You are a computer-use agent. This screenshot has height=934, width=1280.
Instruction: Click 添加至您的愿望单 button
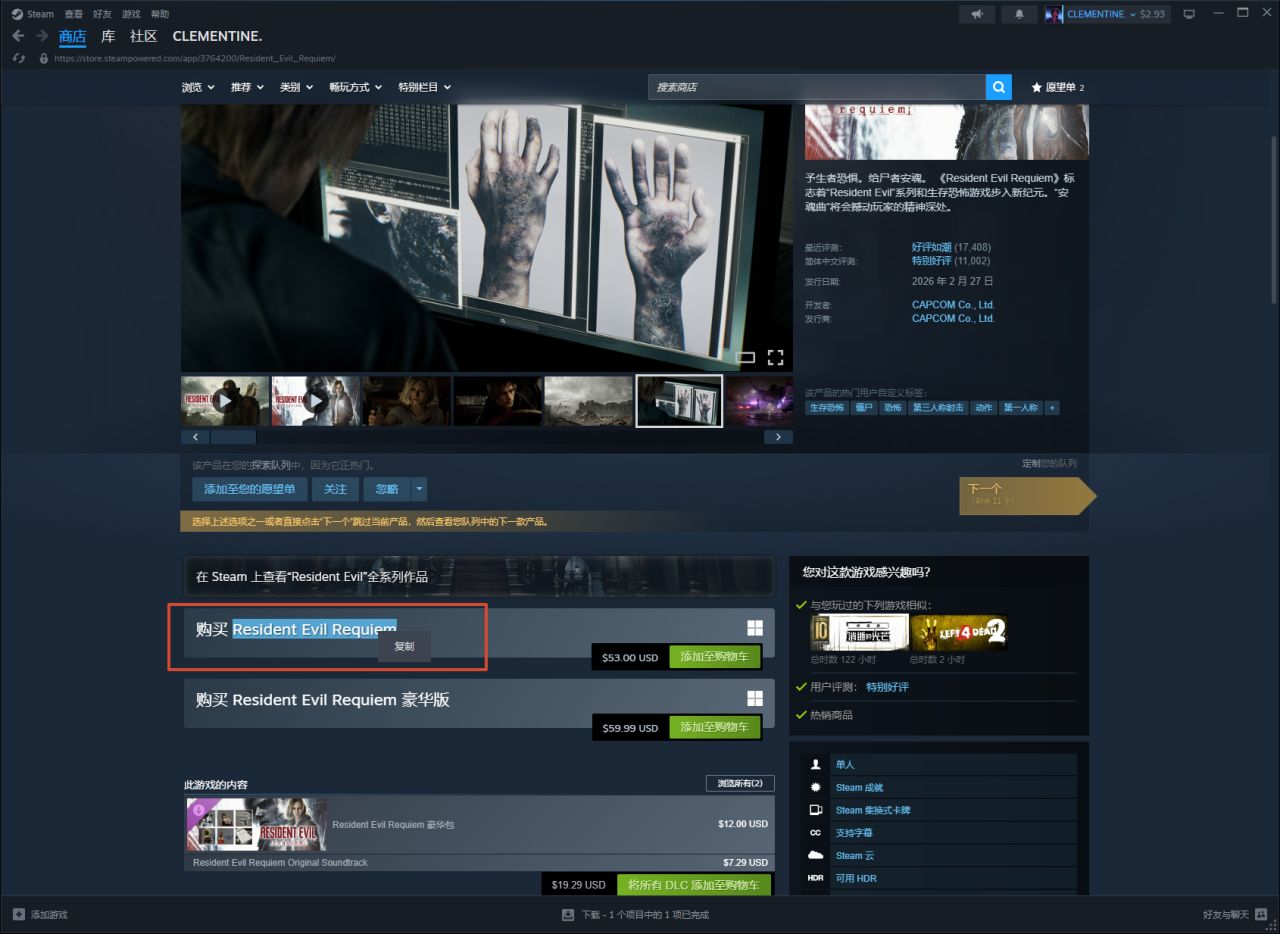click(250, 489)
